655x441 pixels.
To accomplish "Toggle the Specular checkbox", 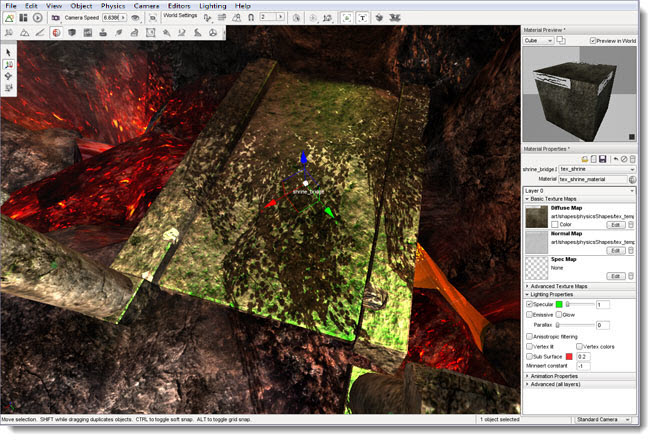I will click(530, 304).
